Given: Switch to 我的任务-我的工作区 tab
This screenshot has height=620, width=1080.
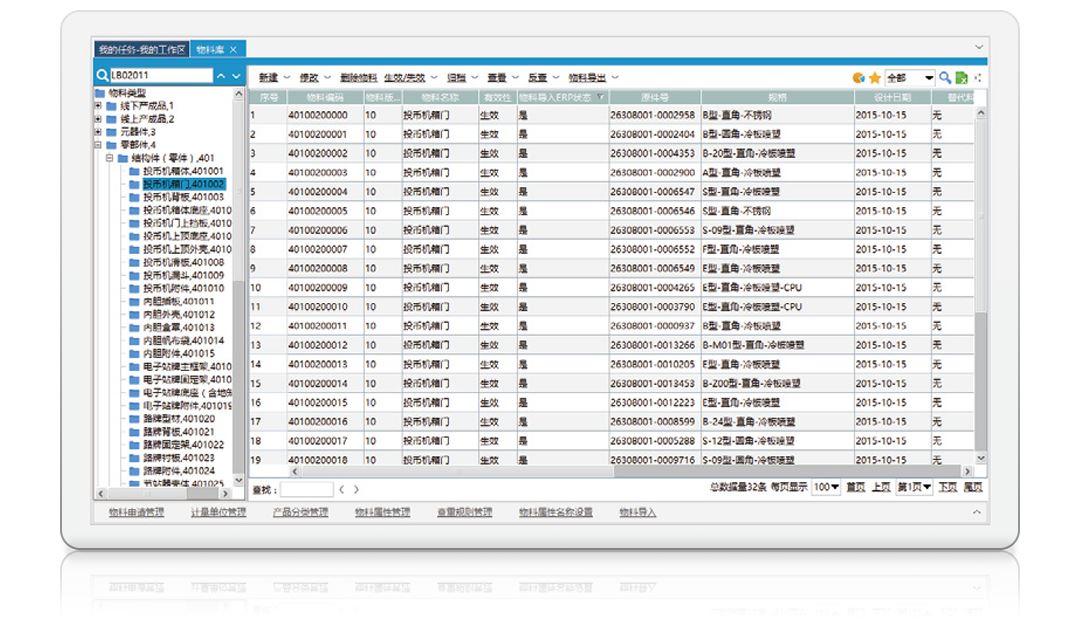Looking at the screenshot, I should click(x=141, y=49).
